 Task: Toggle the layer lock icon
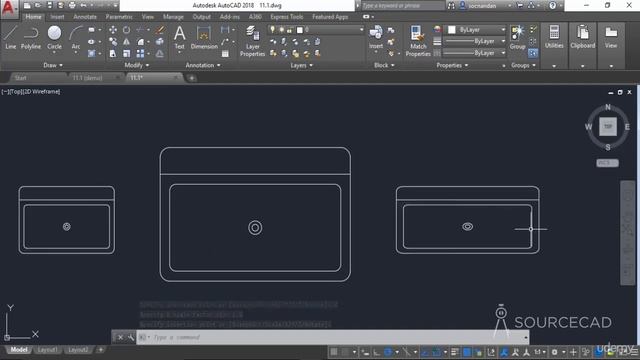click(289, 30)
